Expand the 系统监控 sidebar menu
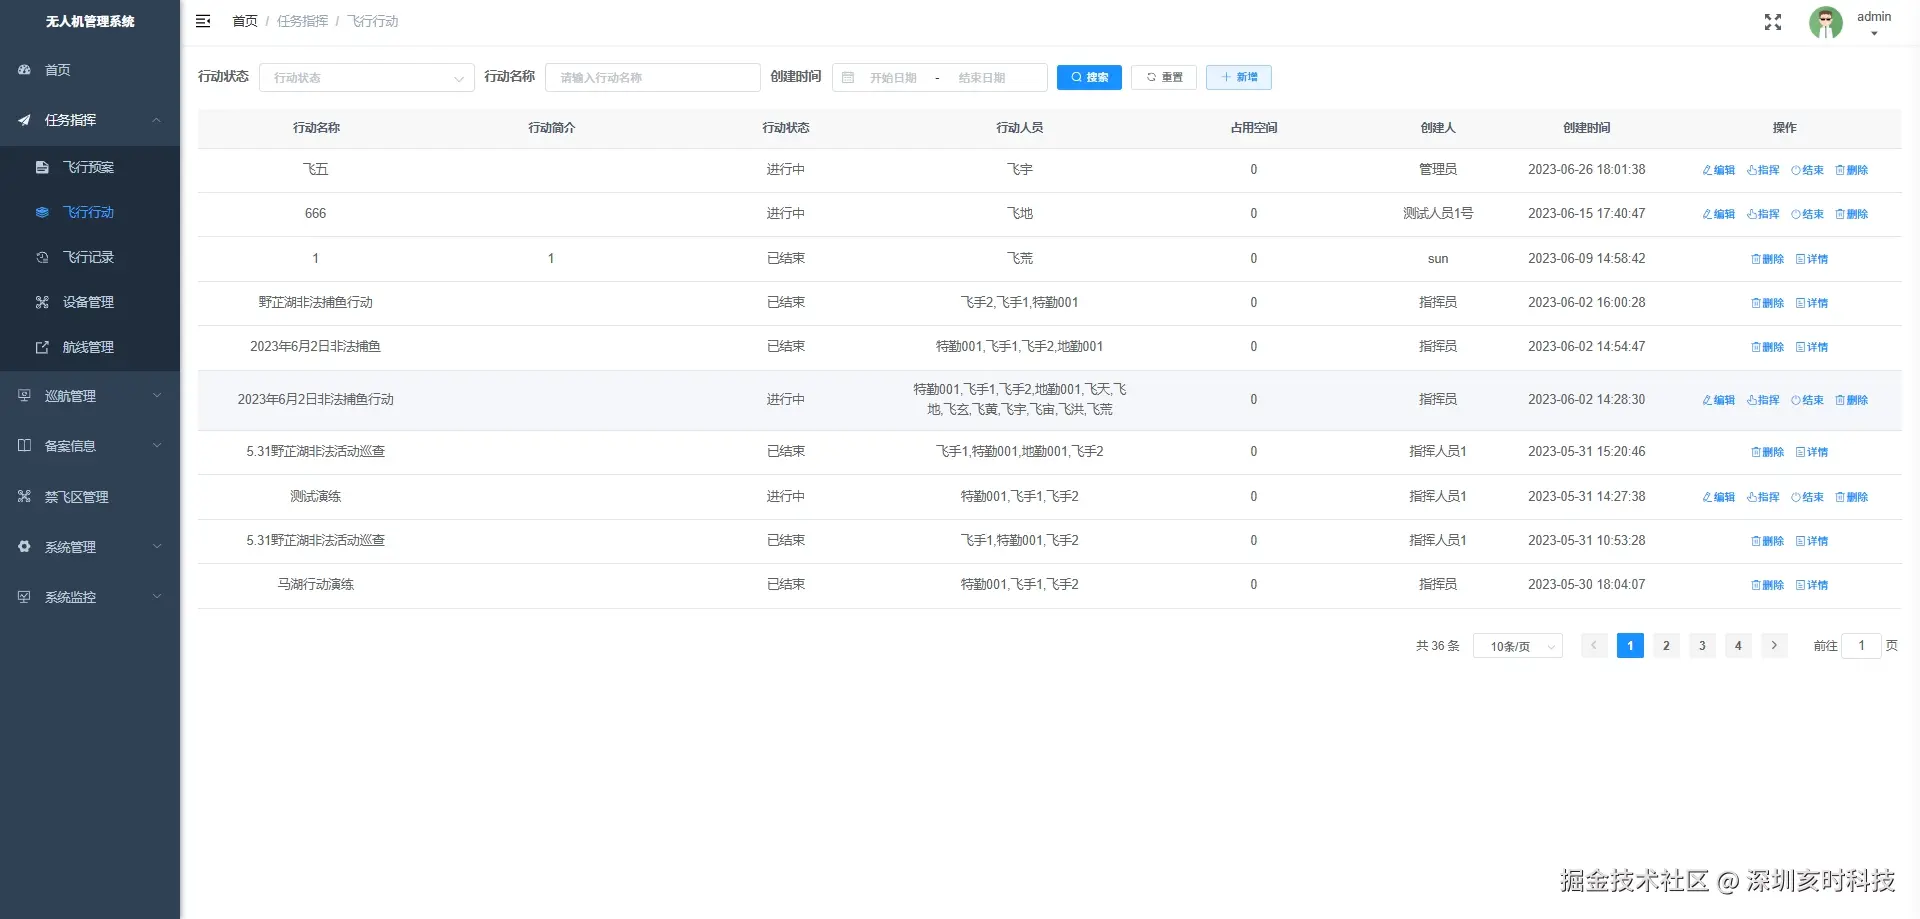The width and height of the screenshot is (1920, 919). (90, 597)
